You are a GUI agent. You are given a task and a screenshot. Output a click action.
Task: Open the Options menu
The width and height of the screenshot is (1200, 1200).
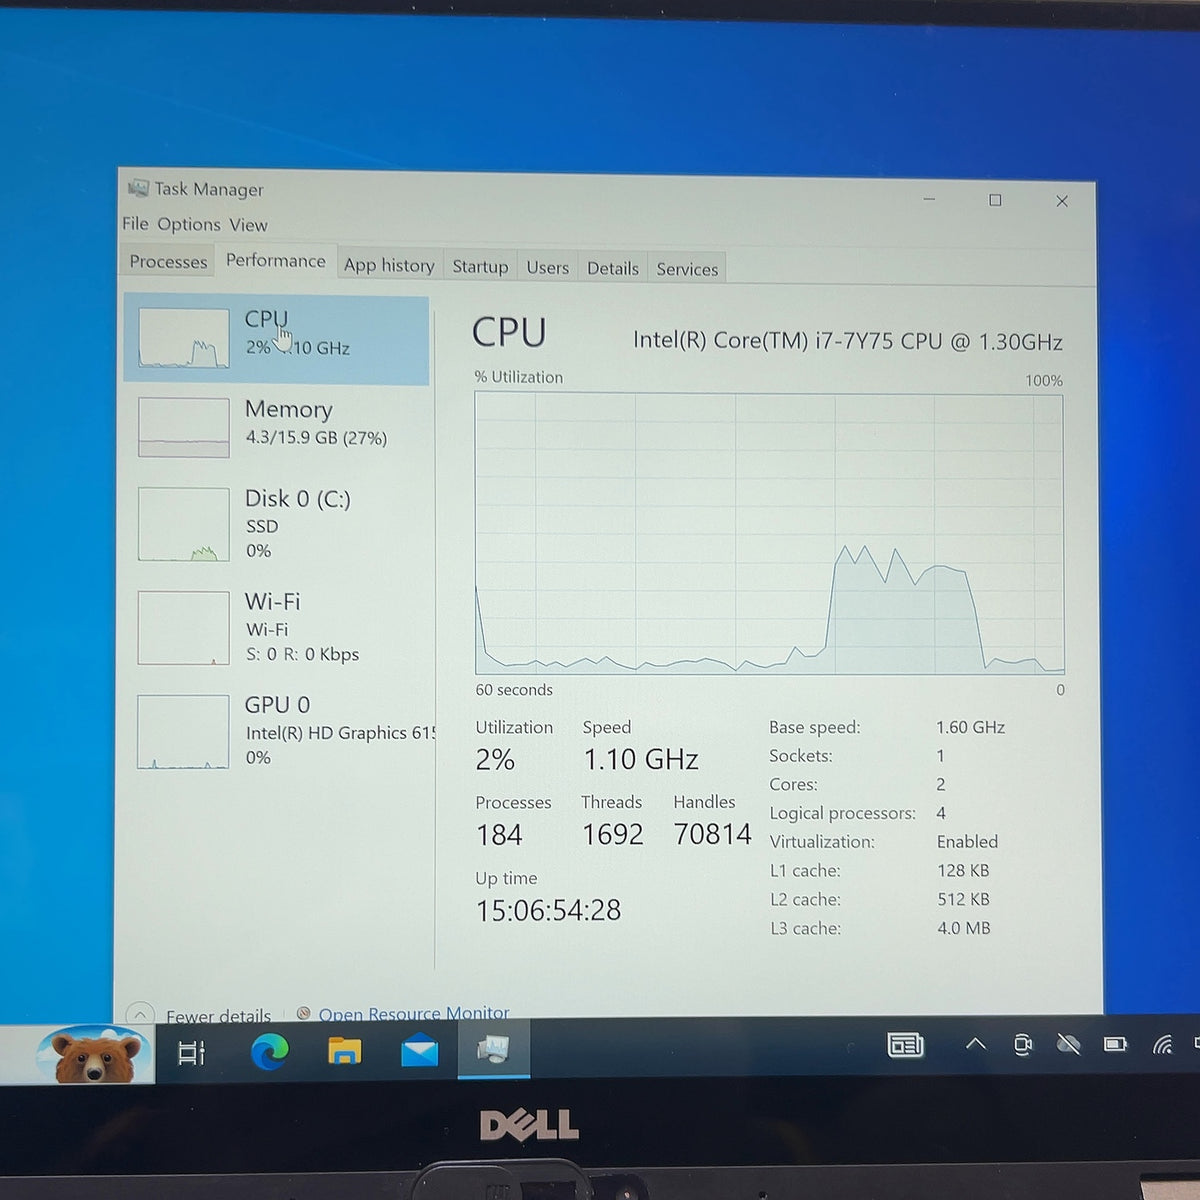(189, 224)
